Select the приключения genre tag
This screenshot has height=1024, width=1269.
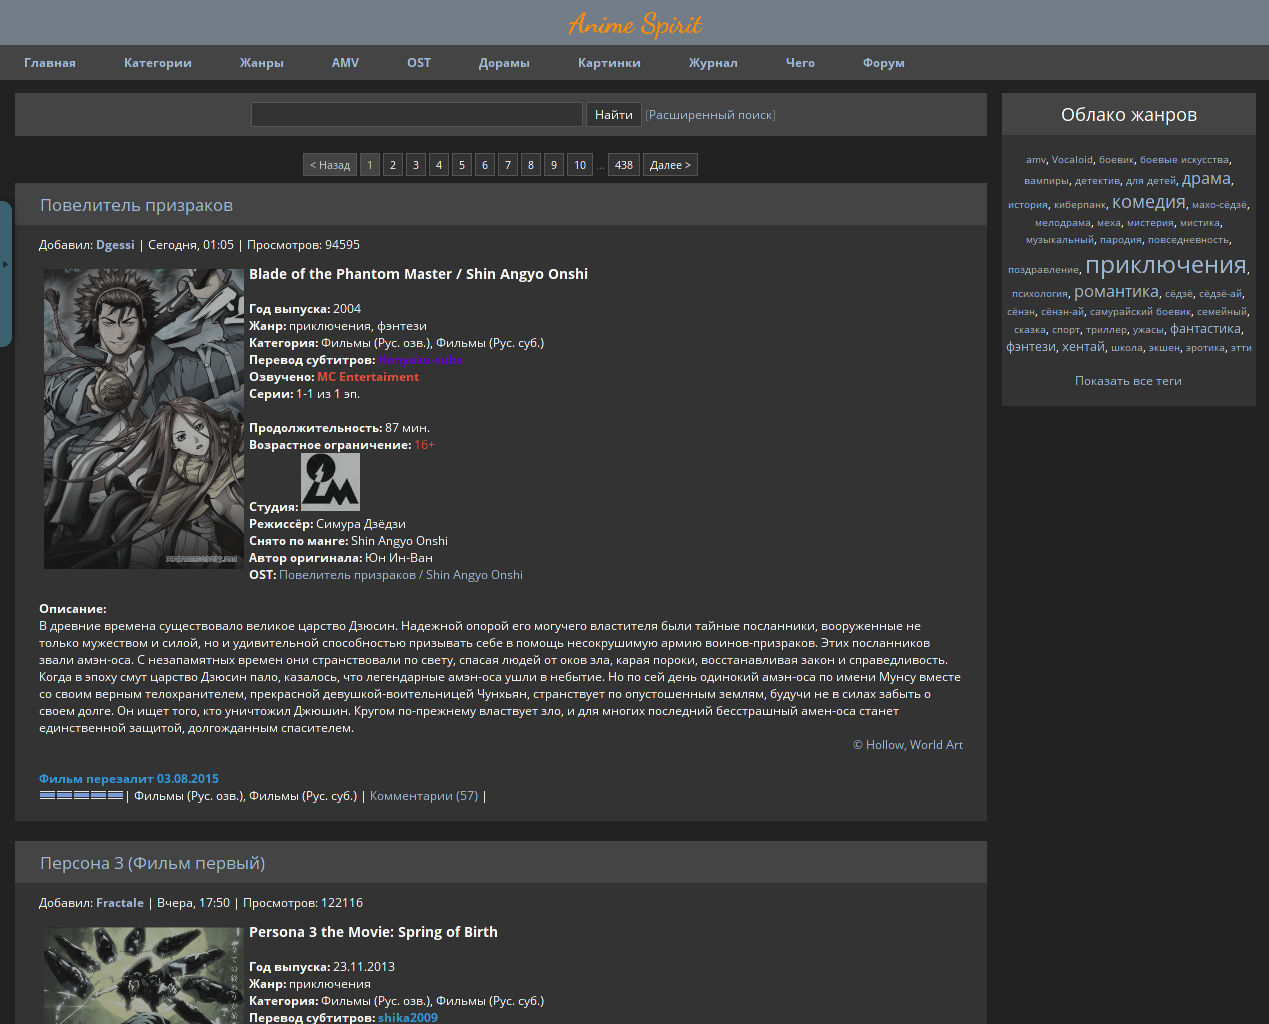point(1165,265)
